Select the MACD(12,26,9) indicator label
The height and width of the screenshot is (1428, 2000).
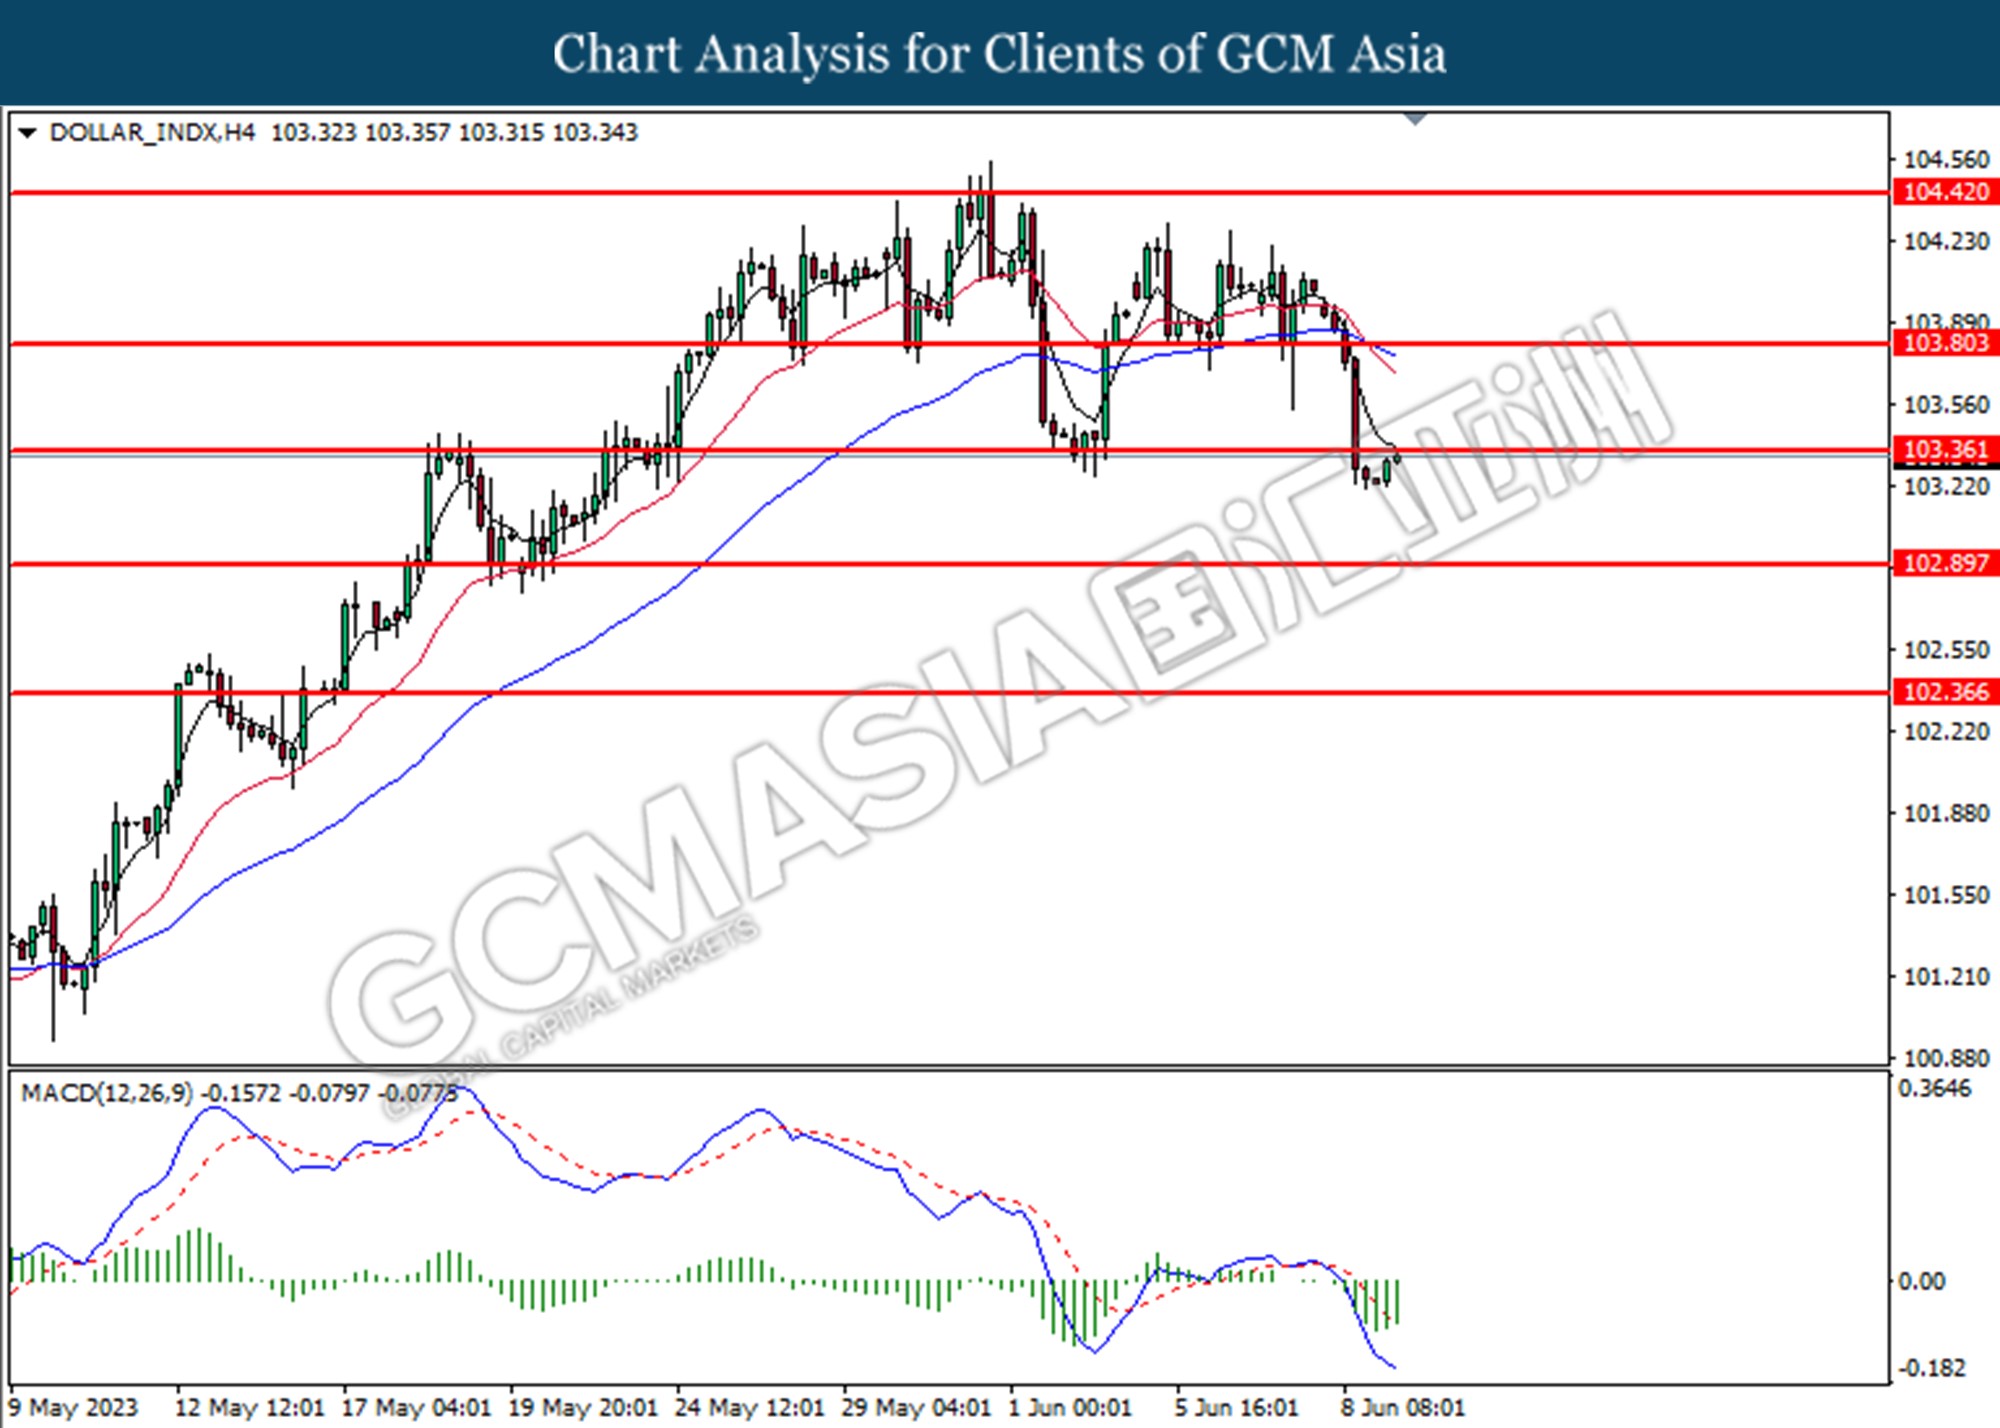(107, 1093)
